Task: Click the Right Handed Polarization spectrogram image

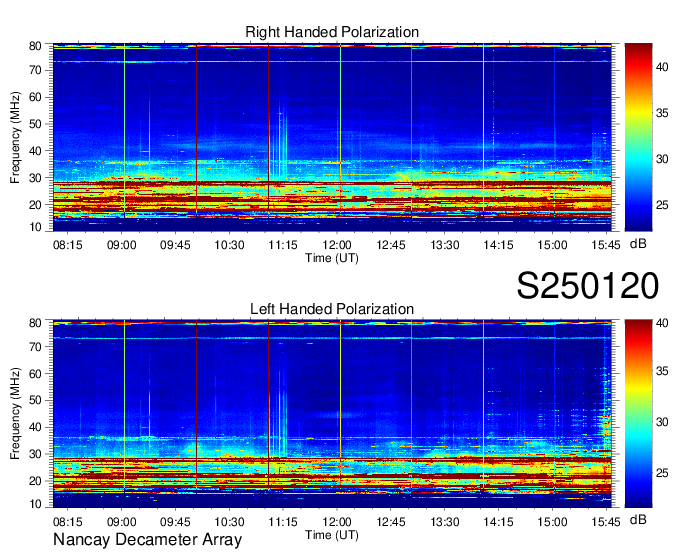Action: (332, 137)
